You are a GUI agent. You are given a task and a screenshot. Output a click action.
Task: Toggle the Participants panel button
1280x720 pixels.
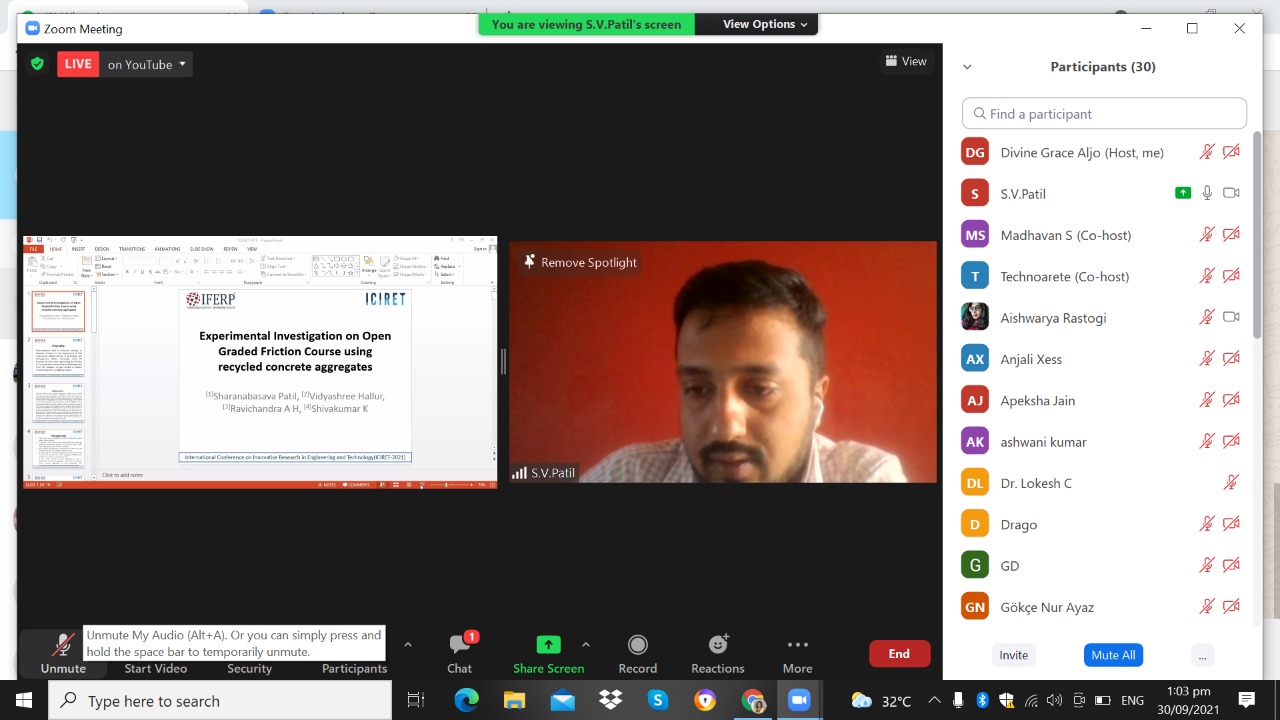coord(354,668)
